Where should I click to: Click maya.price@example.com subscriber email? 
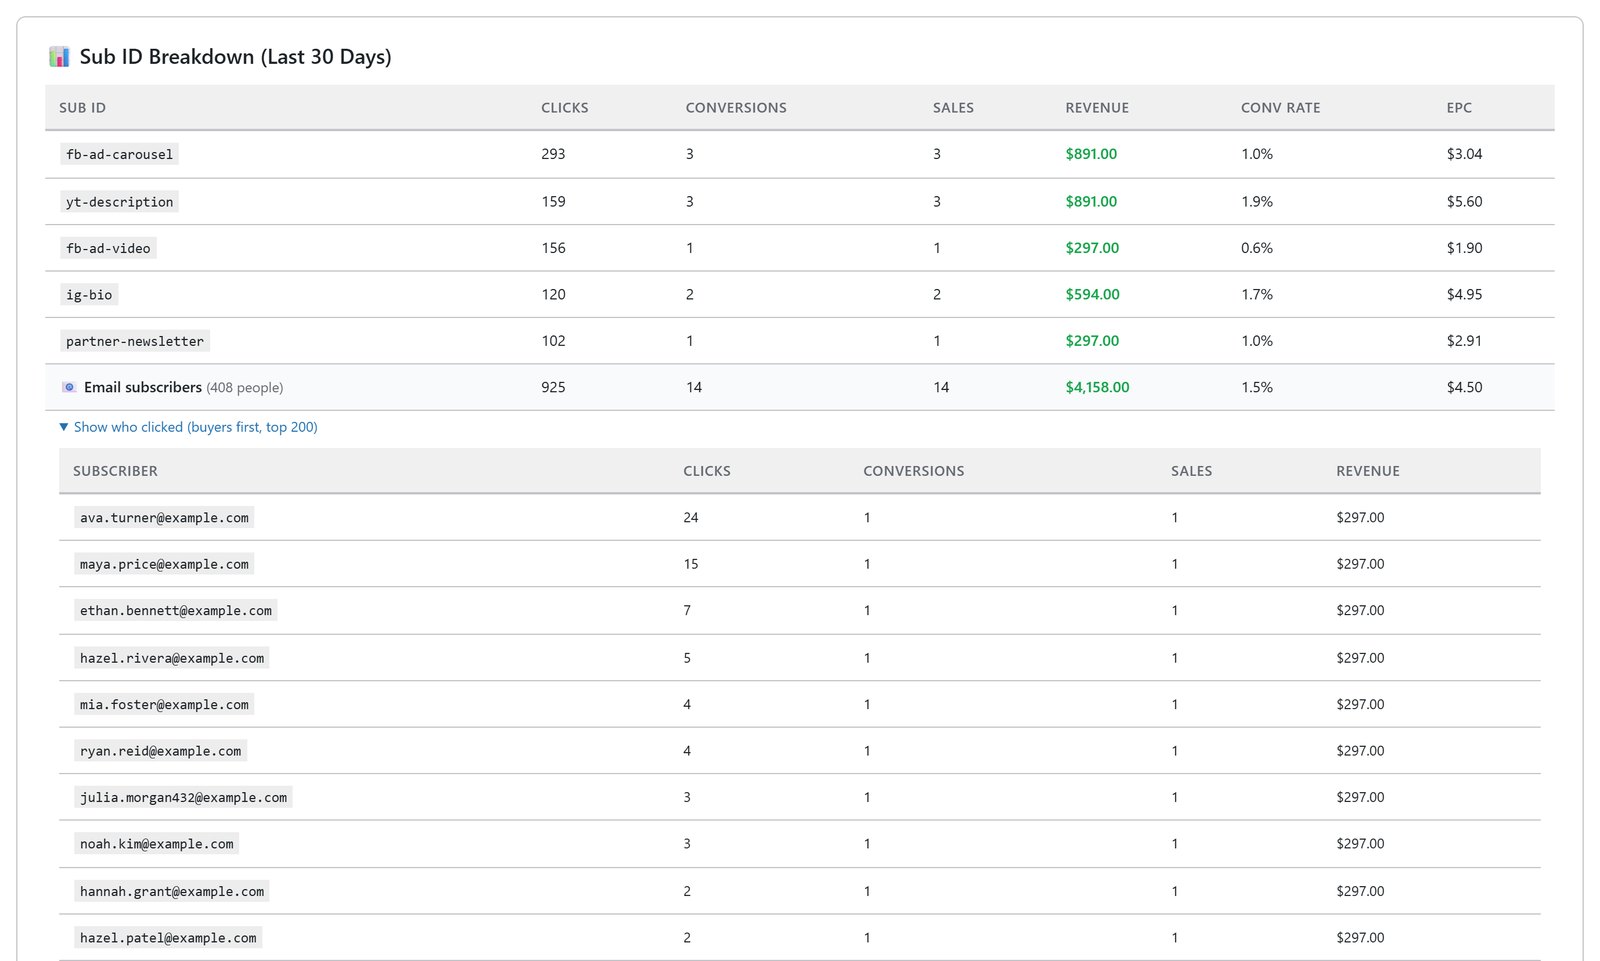(x=164, y=564)
